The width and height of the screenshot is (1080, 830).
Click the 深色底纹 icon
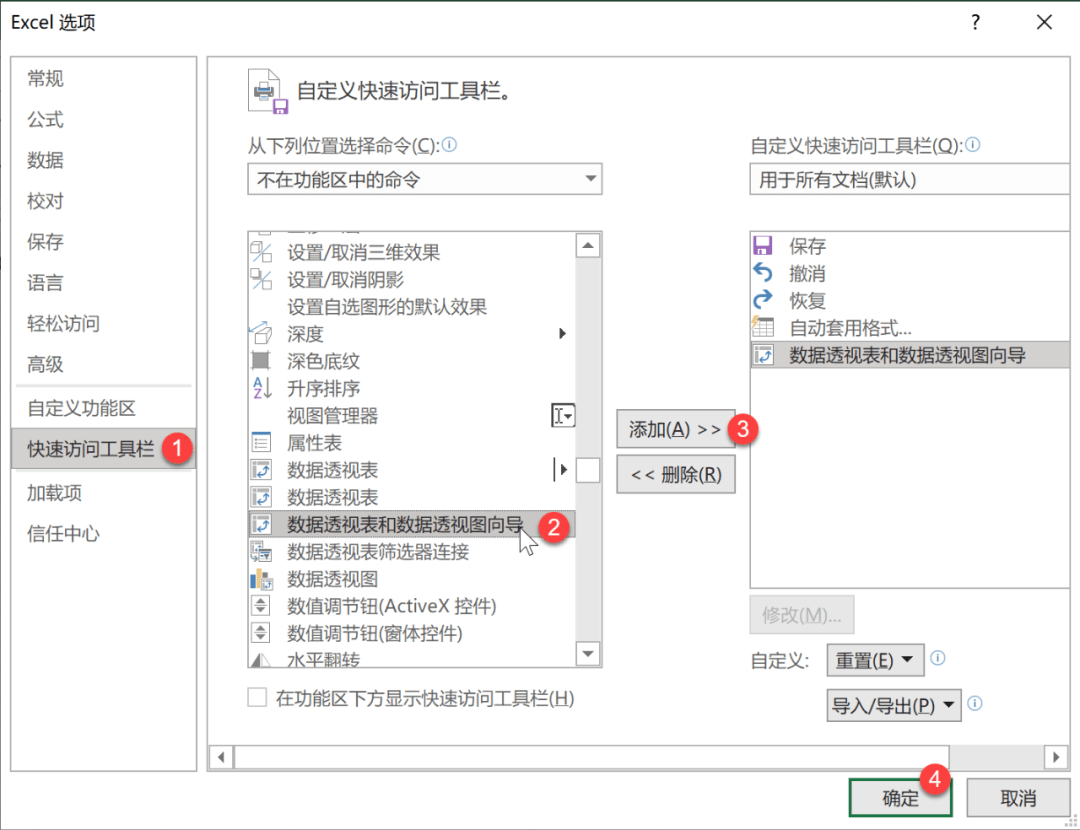[x=261, y=361]
